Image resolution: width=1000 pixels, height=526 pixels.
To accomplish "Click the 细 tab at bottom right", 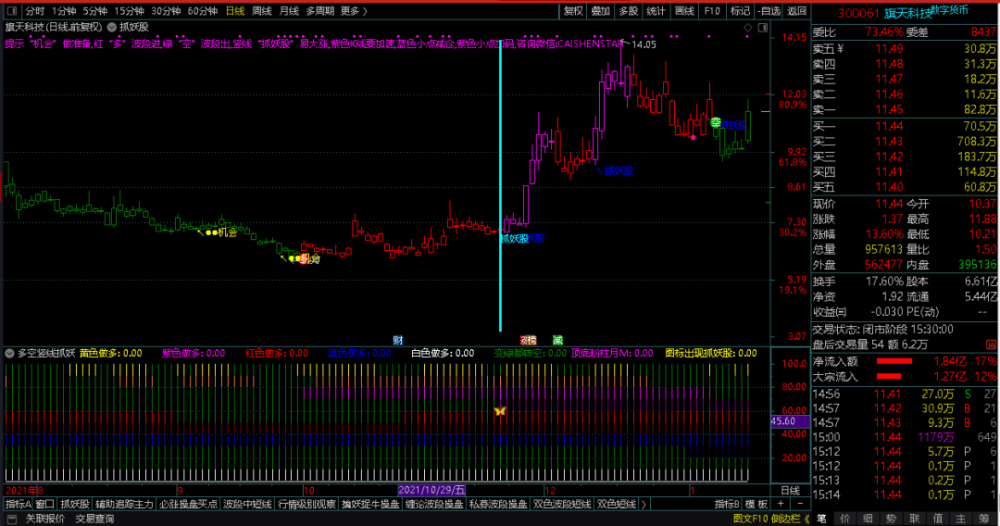I will (868, 518).
